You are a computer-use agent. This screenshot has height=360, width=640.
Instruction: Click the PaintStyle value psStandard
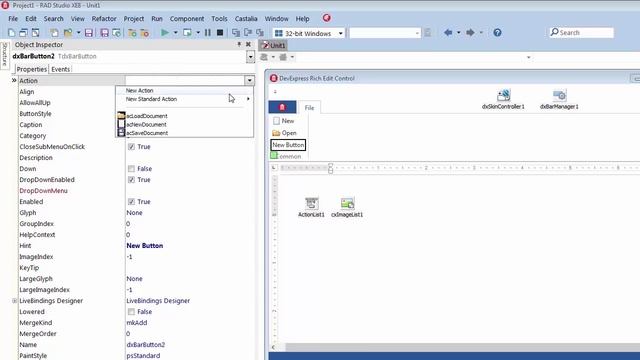pos(143,356)
